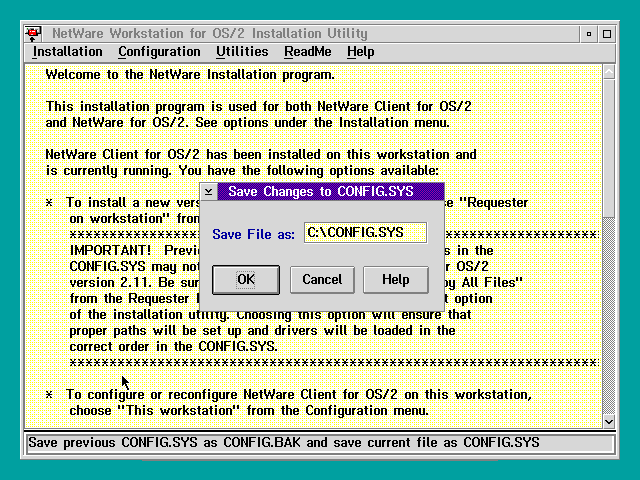The height and width of the screenshot is (480, 640).
Task: Maximize the NetWare Installation Utility window
Action: 607,34
